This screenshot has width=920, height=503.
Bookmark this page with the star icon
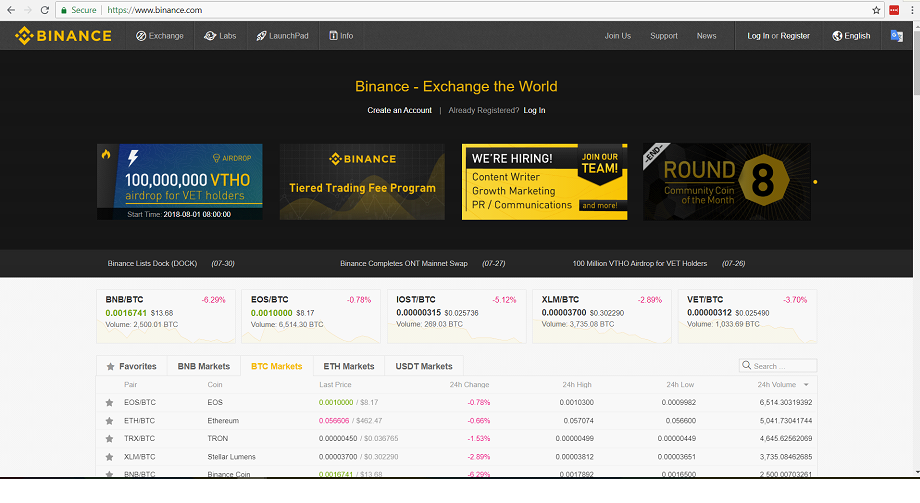click(876, 9)
